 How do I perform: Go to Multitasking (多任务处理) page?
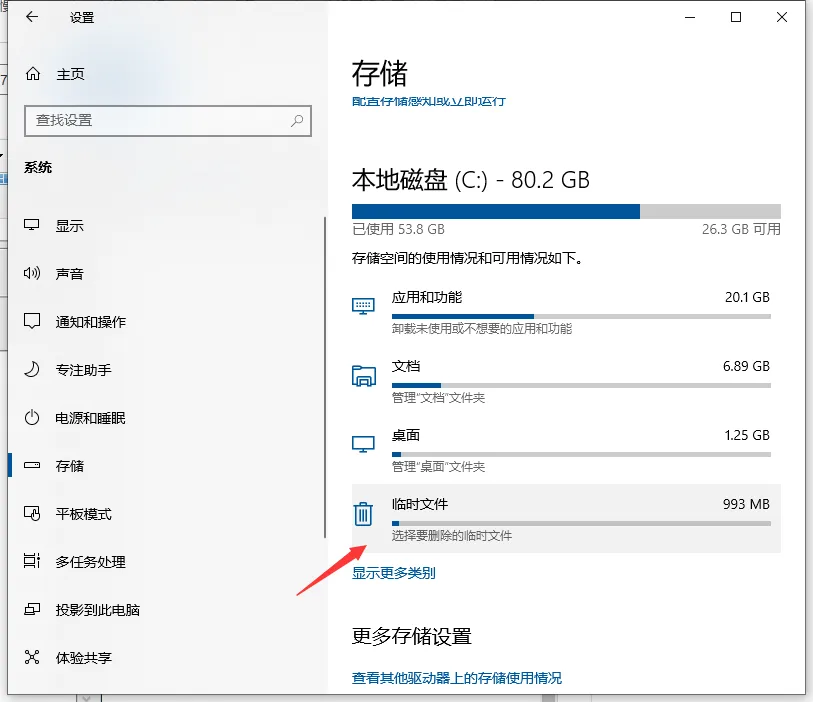pos(90,562)
